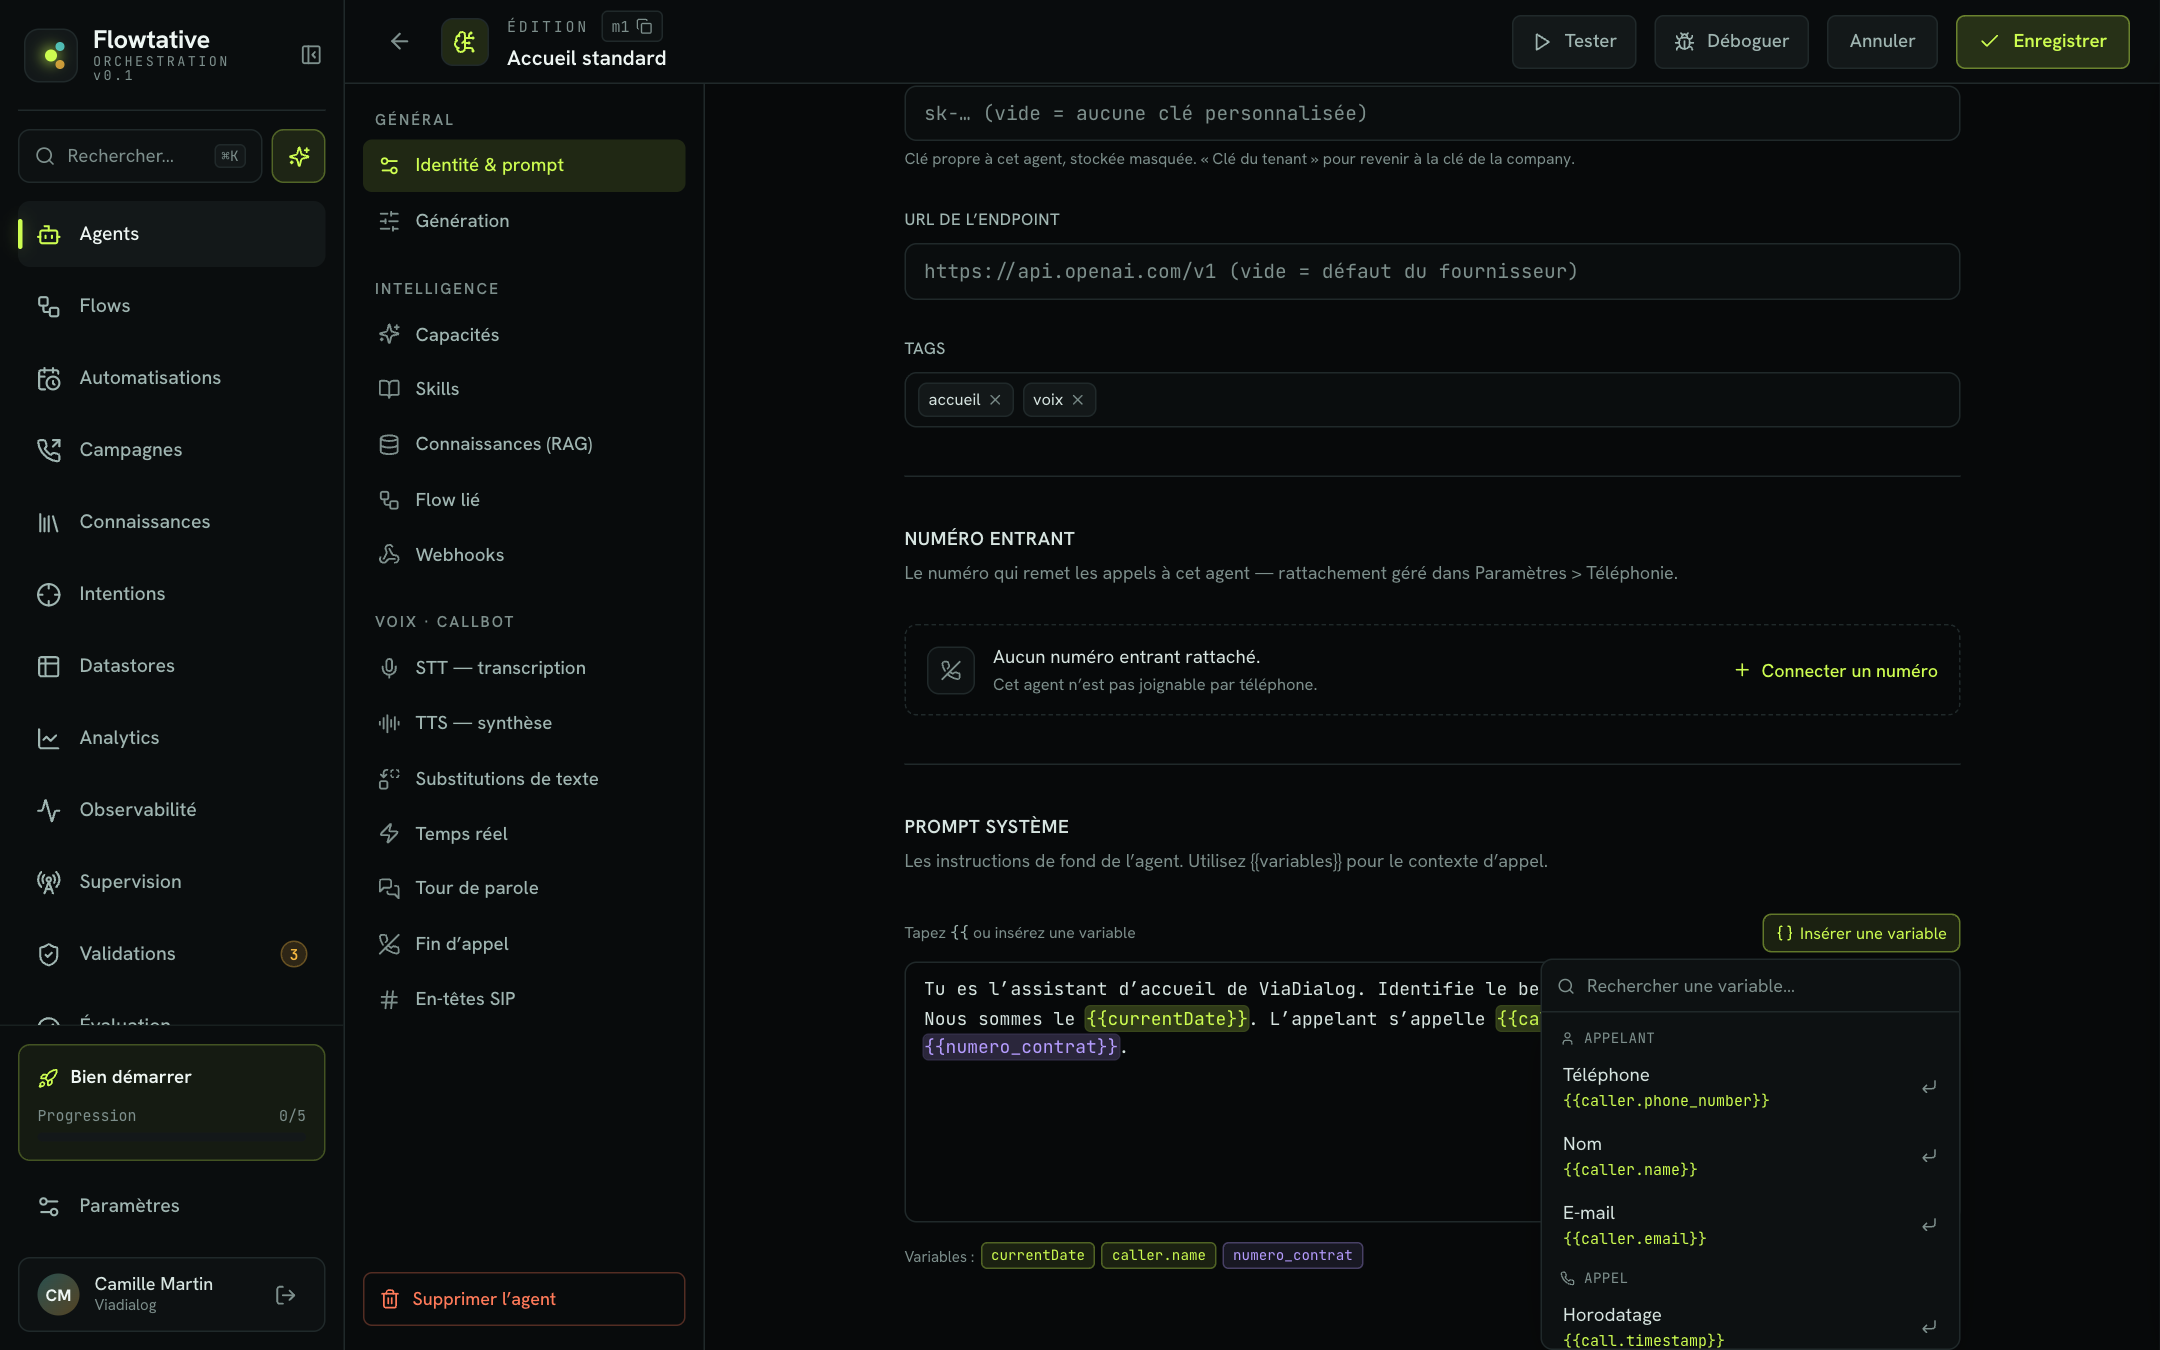Open Observabilité section

tap(172, 810)
